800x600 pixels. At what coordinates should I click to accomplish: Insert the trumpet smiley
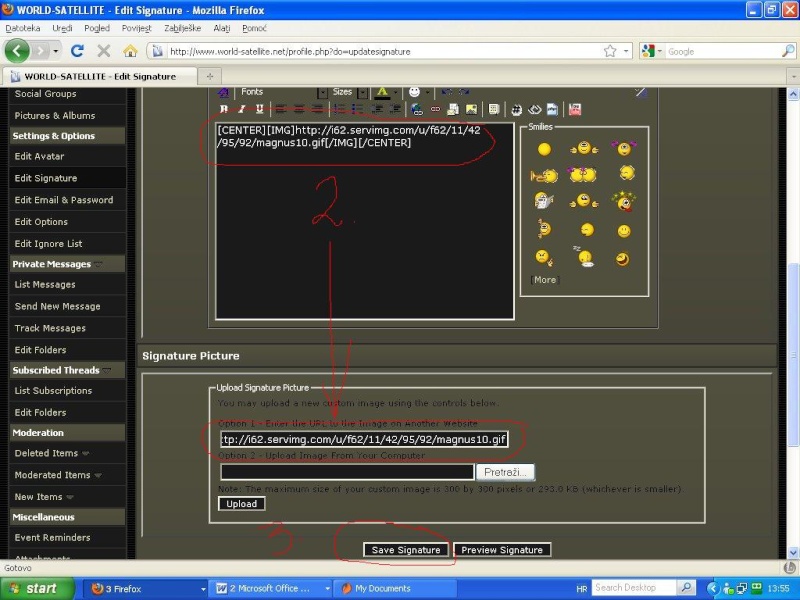coord(544,176)
